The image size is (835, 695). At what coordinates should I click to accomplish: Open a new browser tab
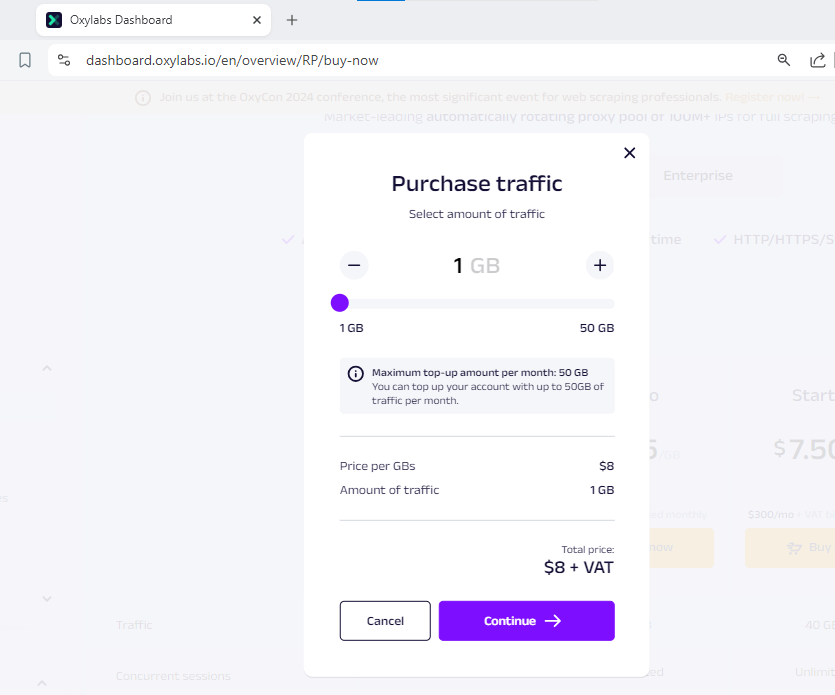[x=292, y=20]
